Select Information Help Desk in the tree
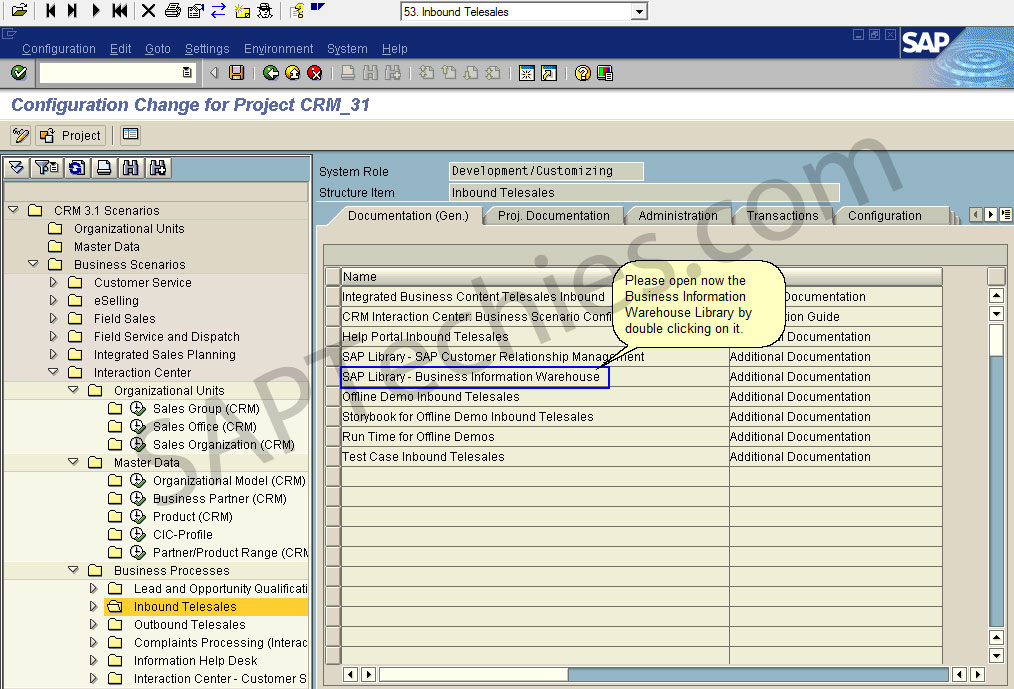Screen dimensions: 1014x689 pyautogui.click(x=195, y=661)
